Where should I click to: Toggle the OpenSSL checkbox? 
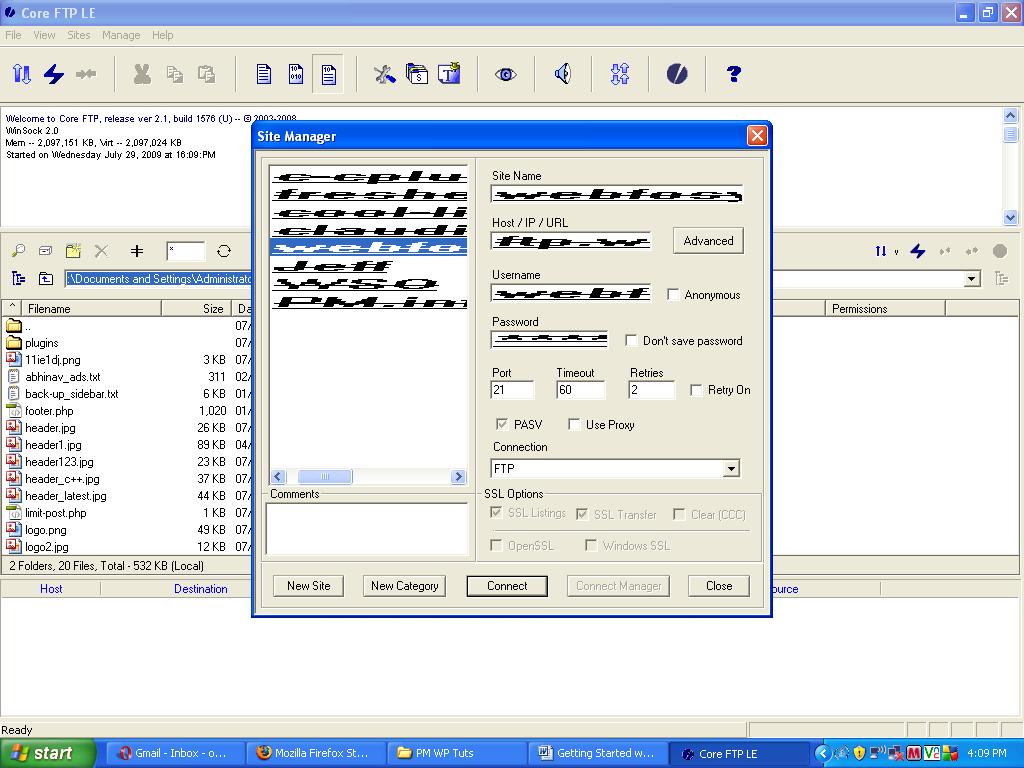tap(496, 545)
